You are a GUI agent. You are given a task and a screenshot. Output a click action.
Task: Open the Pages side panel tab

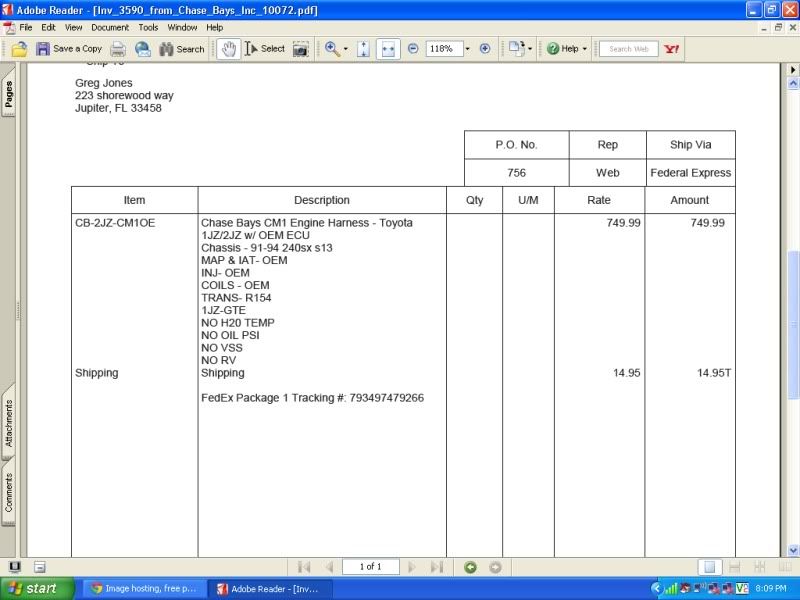pyautogui.click(x=8, y=93)
